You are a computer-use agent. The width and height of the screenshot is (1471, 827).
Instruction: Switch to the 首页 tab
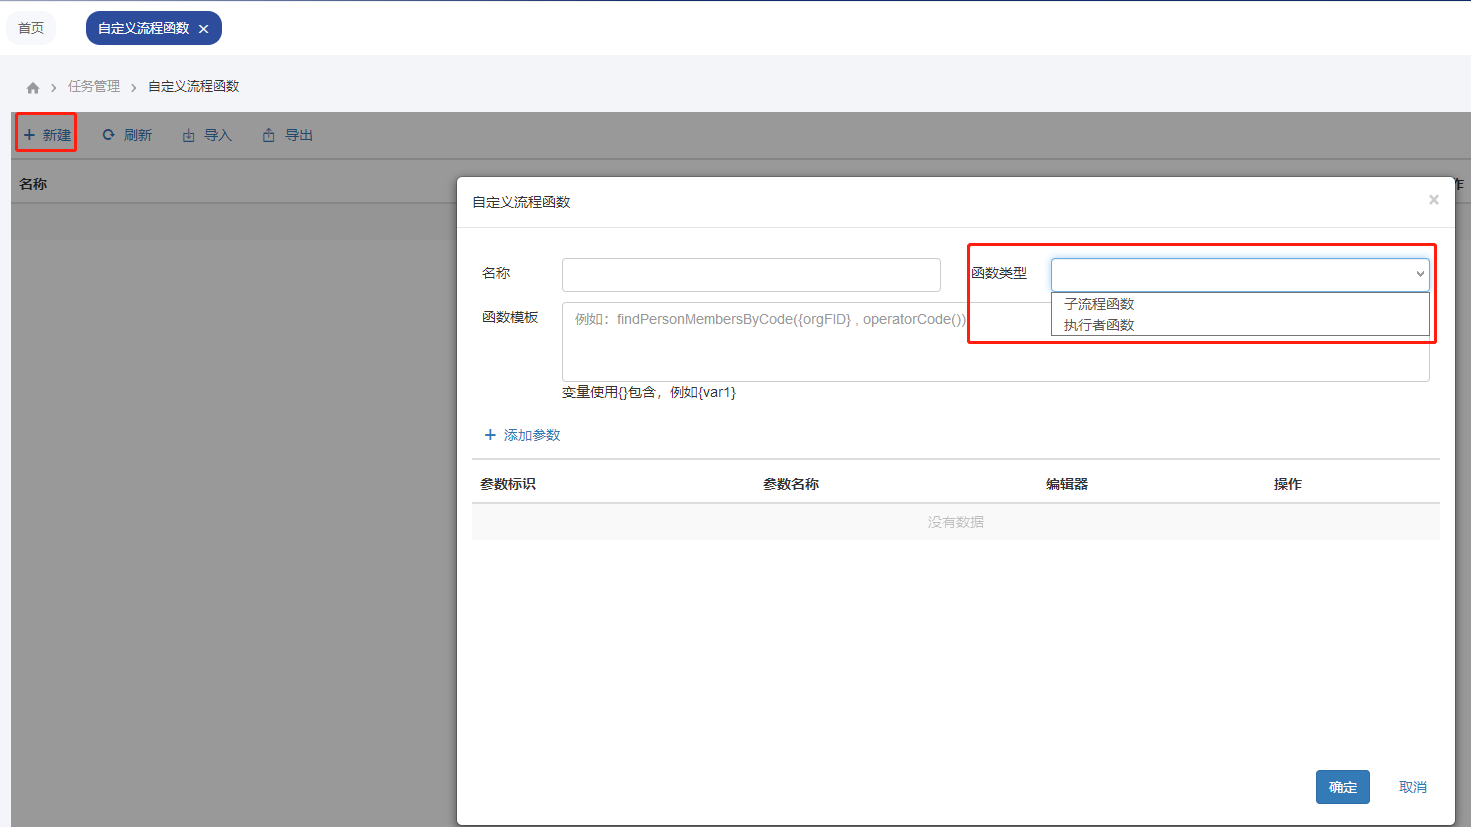pyautogui.click(x=31, y=28)
